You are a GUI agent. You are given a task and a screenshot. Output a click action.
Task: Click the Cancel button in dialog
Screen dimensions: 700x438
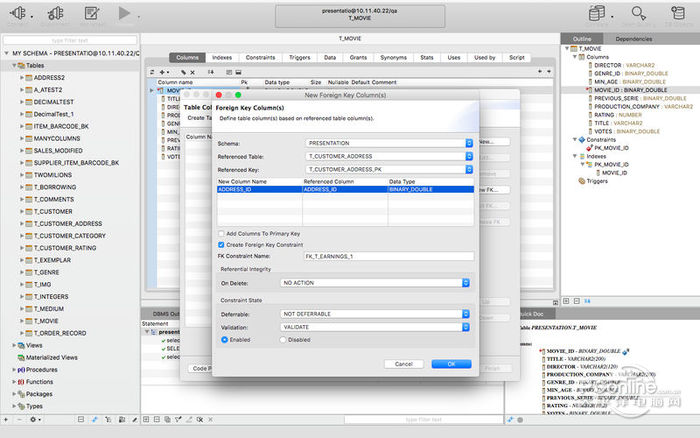coord(404,364)
